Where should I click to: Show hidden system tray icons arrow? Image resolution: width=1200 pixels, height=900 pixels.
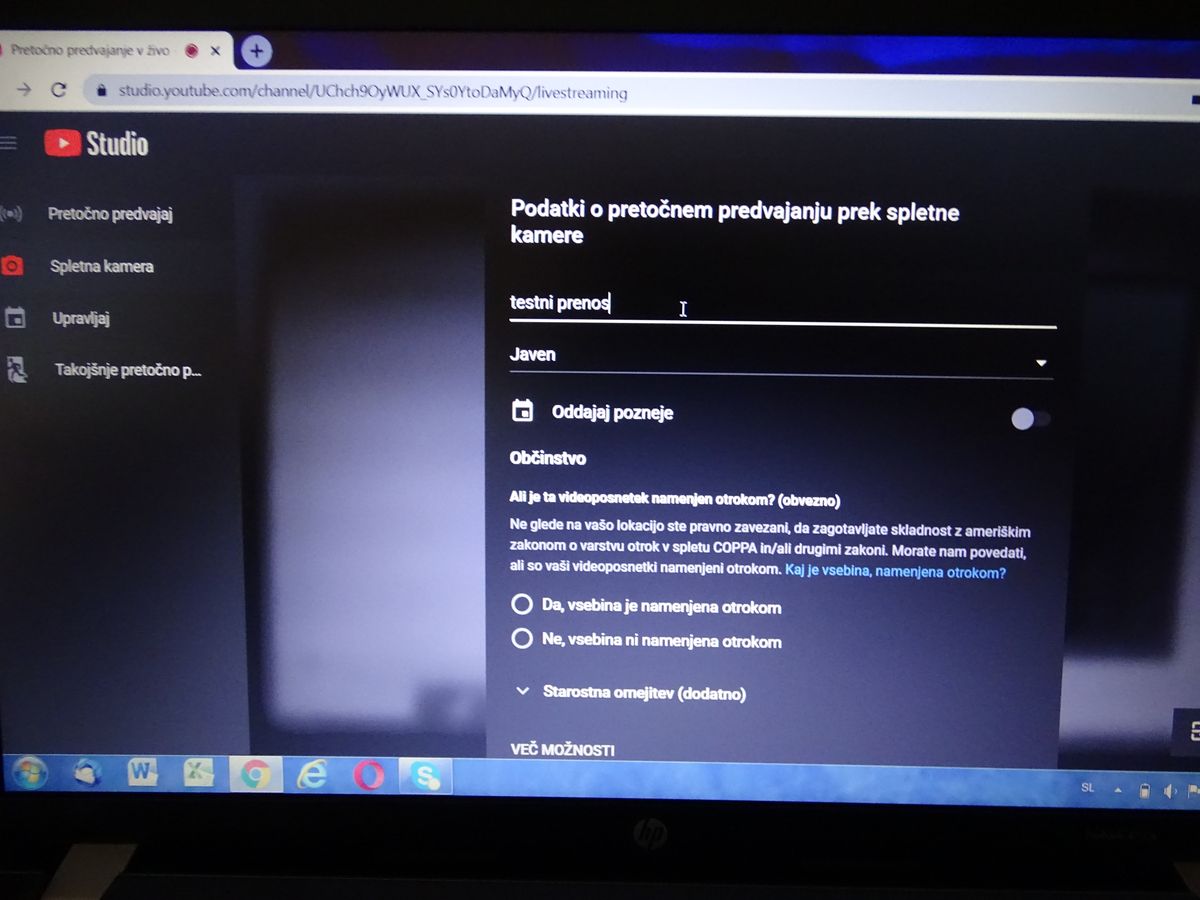click(1119, 789)
